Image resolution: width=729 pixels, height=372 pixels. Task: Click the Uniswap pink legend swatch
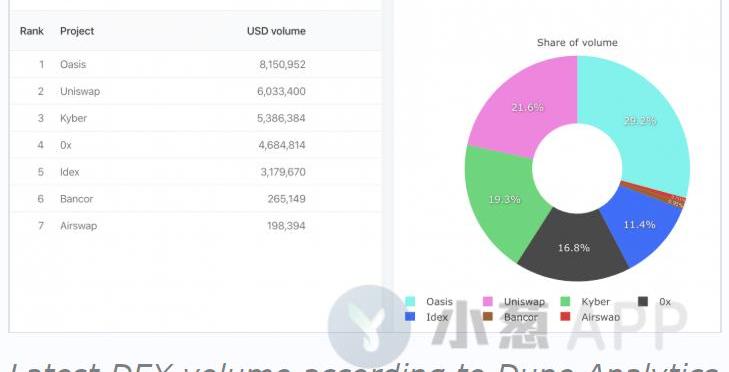pos(488,301)
